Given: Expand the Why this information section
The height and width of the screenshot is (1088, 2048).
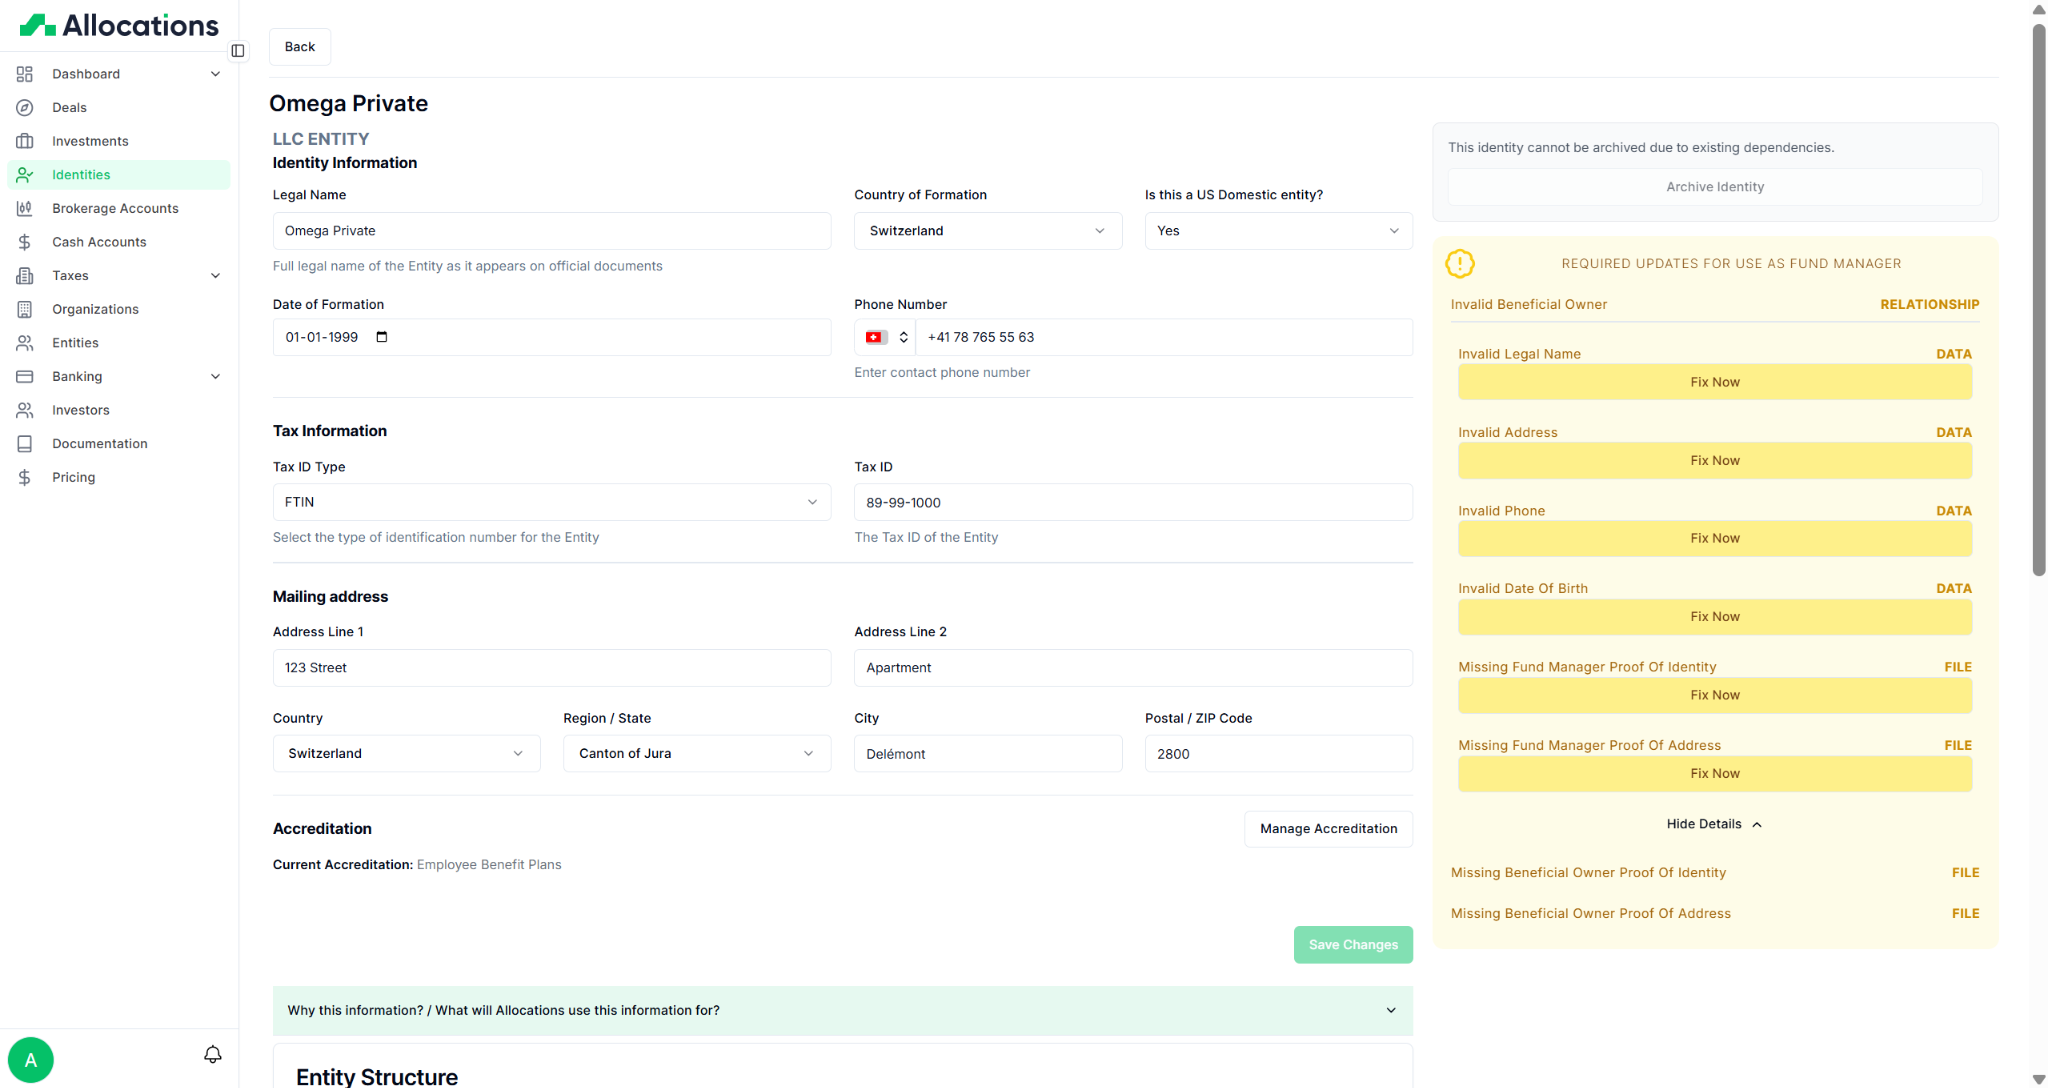Looking at the screenshot, I should (x=842, y=1010).
